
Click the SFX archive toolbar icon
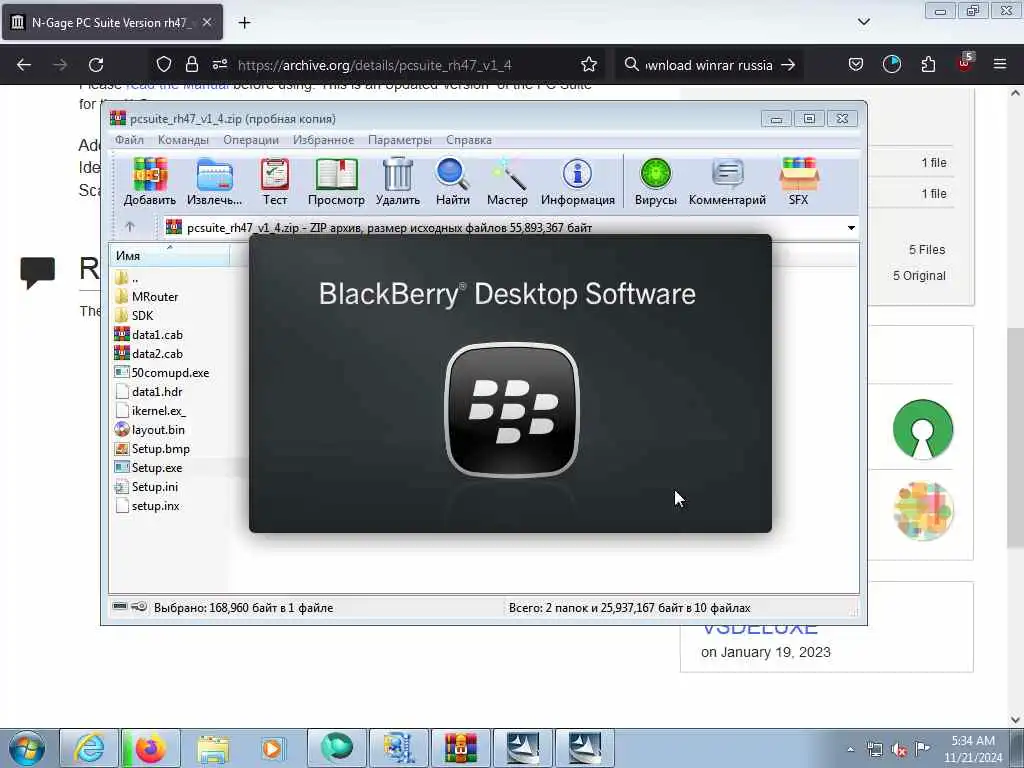tap(799, 182)
